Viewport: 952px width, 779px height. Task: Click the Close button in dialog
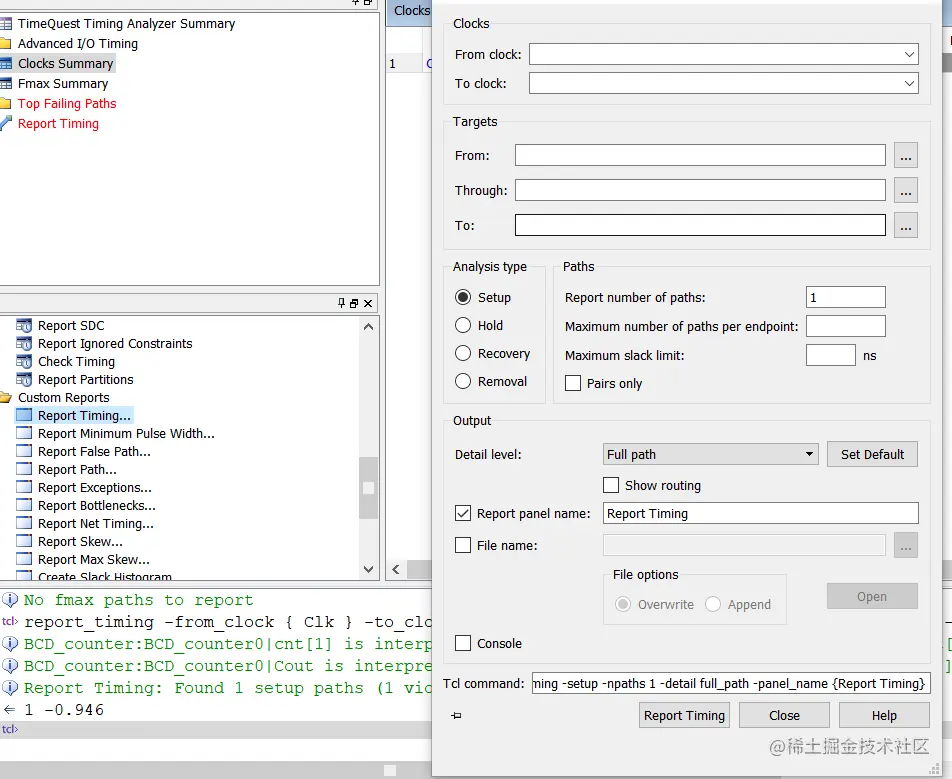pyautogui.click(x=784, y=715)
